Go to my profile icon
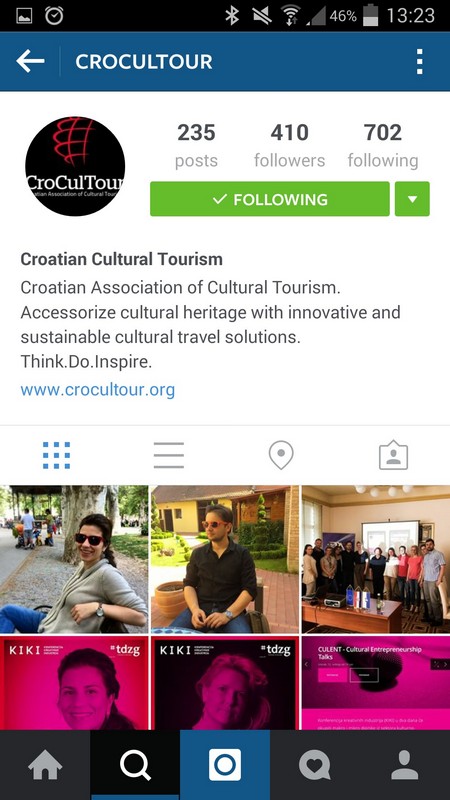Viewport: 450px width, 800px height. pos(405,765)
